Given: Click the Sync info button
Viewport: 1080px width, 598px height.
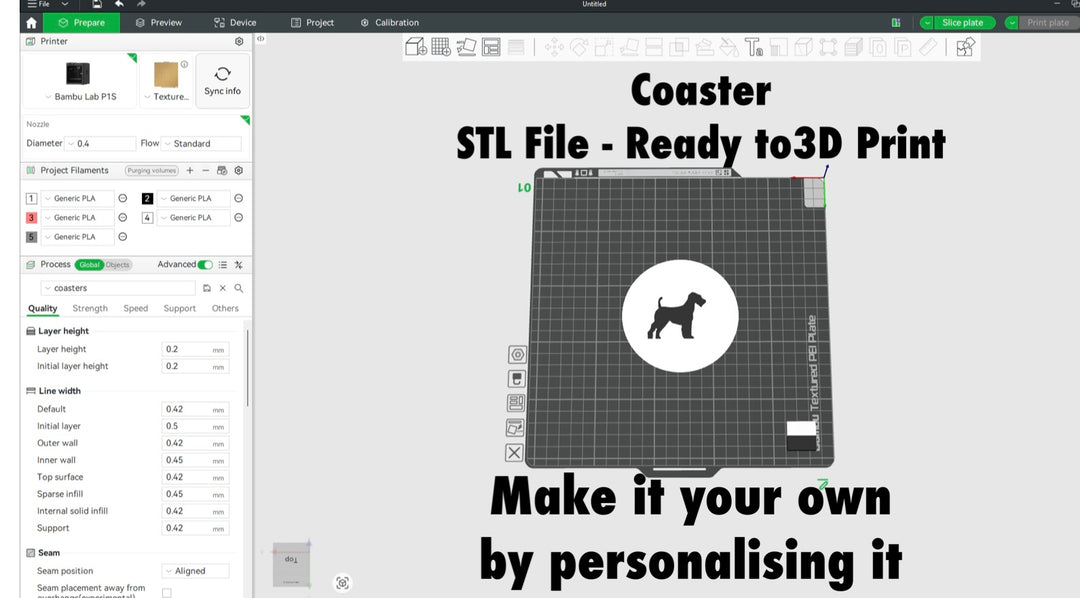Looking at the screenshot, I should coord(222,80).
